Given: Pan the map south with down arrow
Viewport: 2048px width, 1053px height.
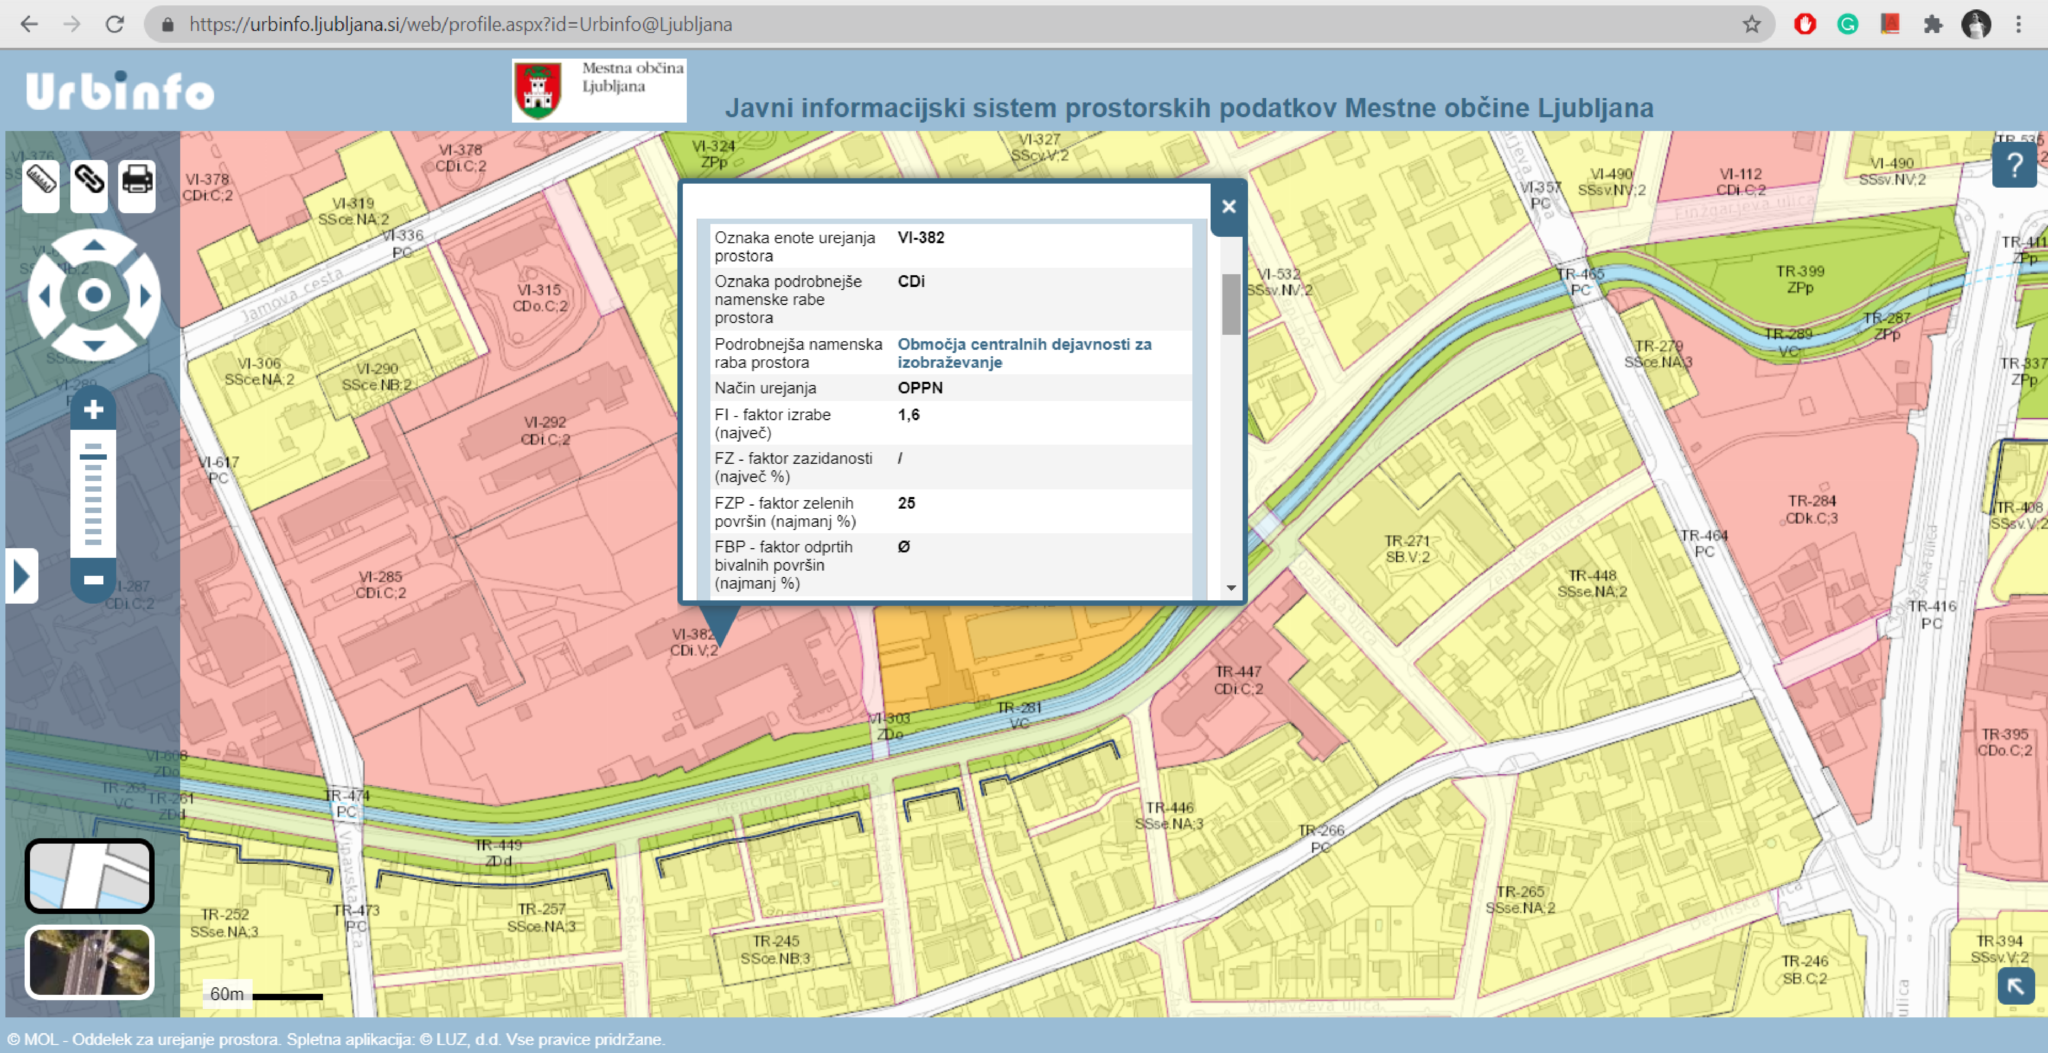Looking at the screenshot, I should [x=94, y=346].
